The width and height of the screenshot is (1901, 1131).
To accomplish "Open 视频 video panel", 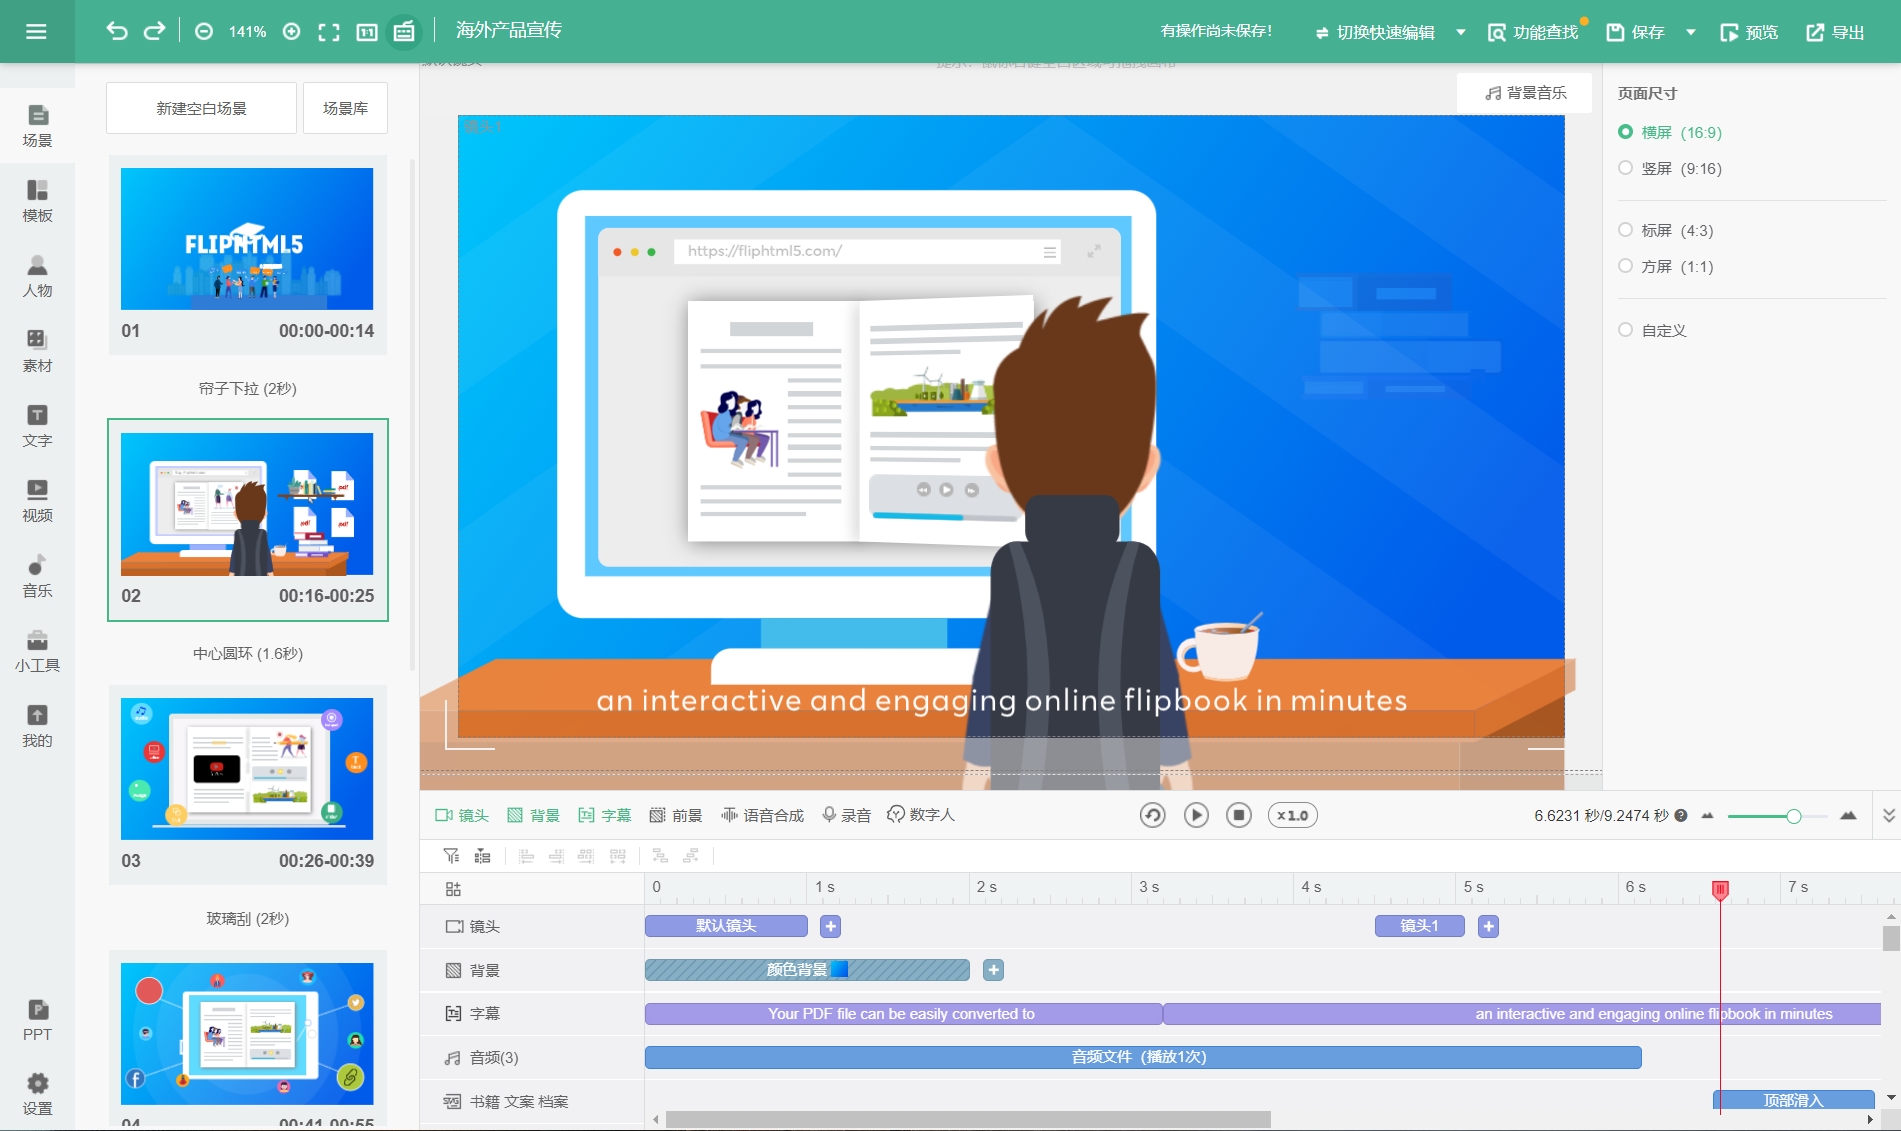I will pyautogui.click(x=37, y=501).
